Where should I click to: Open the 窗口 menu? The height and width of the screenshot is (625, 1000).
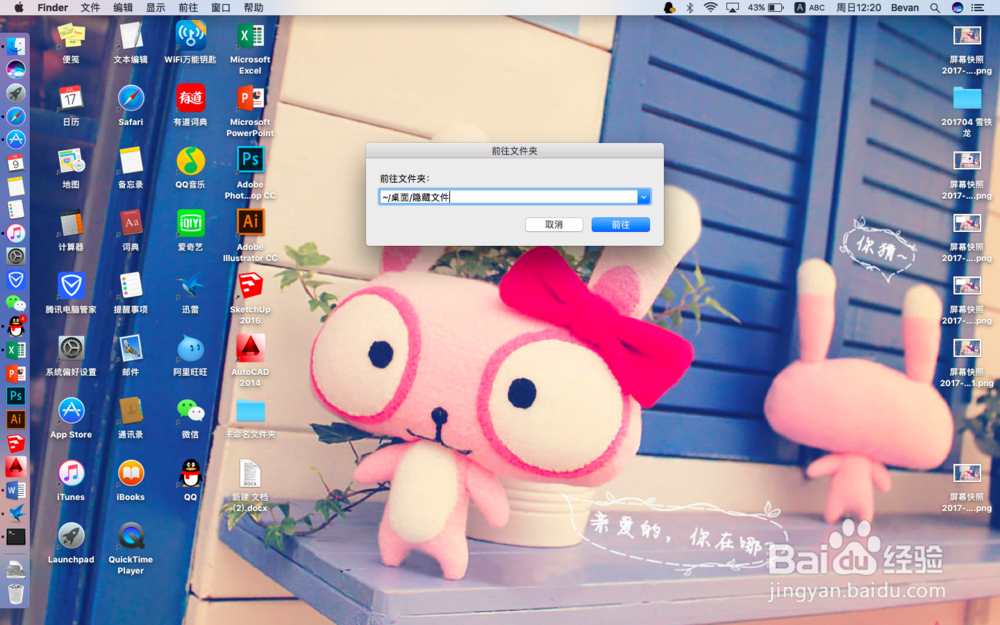(x=221, y=8)
